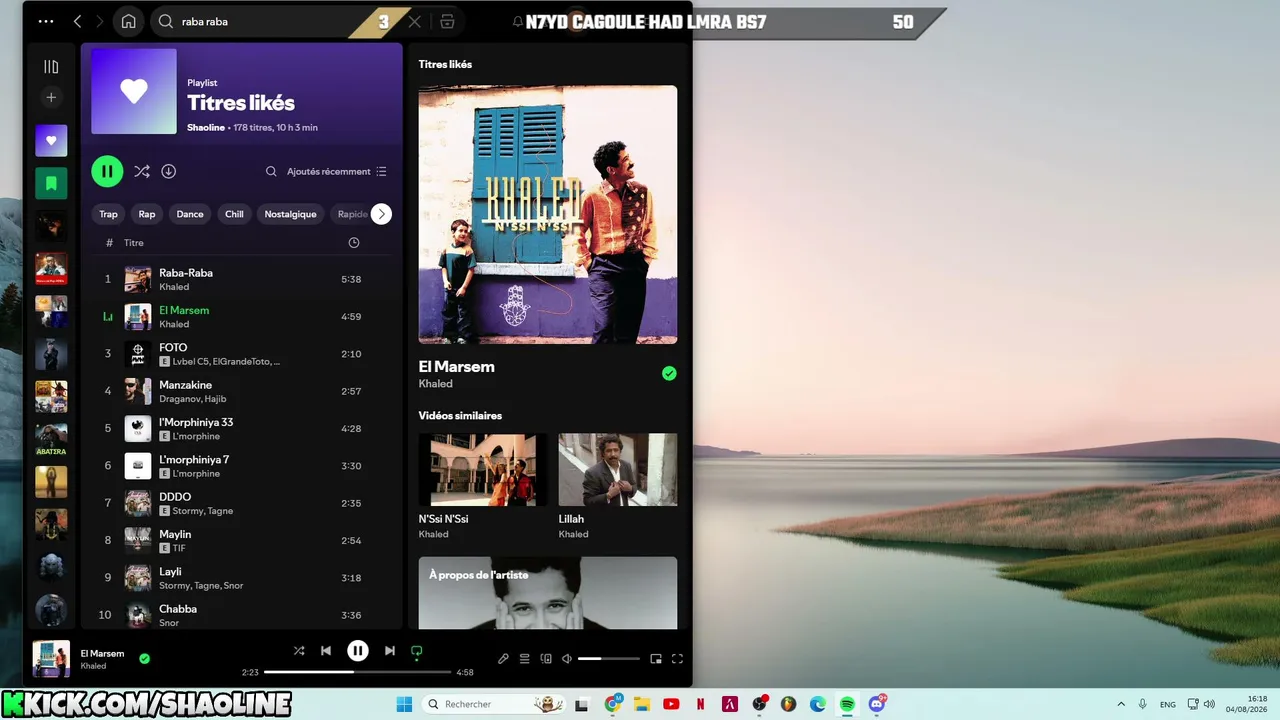This screenshot has height=720, width=1280.
Task: Toggle the liked checkmark in player bar
Action: 144,659
